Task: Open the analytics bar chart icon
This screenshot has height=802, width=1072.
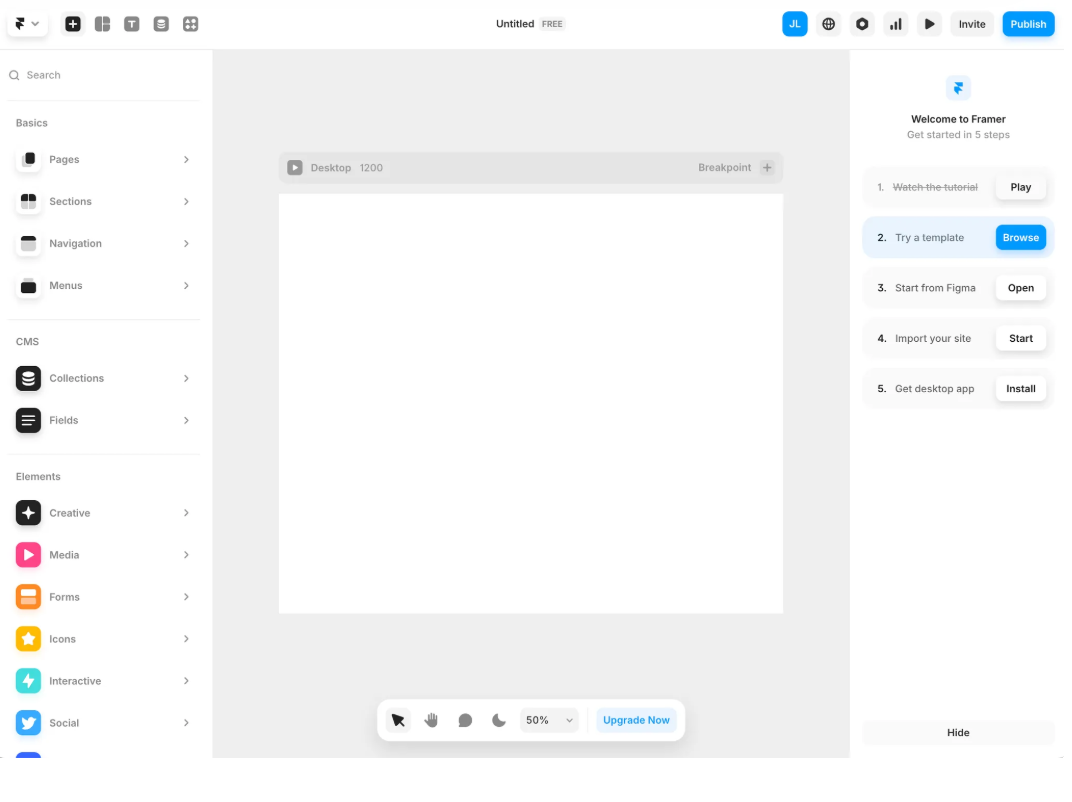Action: click(x=896, y=24)
